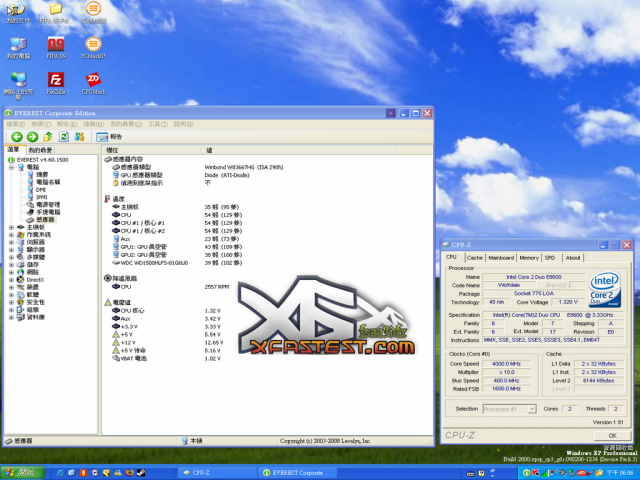Open the 3DMark06 desktop shortcut
Image resolution: width=640 pixels, height=480 pixels.
pos(93,12)
